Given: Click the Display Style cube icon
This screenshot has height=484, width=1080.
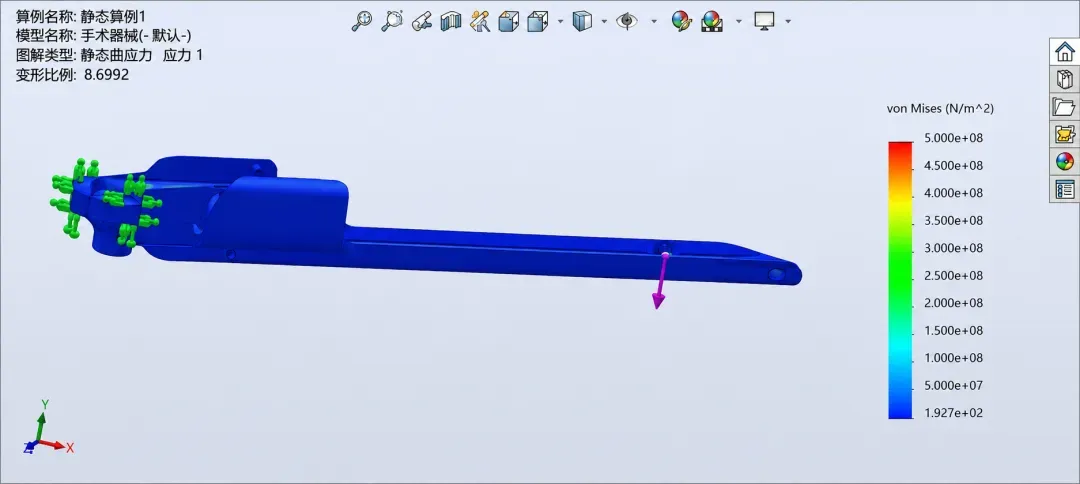Looking at the screenshot, I should [x=582, y=21].
